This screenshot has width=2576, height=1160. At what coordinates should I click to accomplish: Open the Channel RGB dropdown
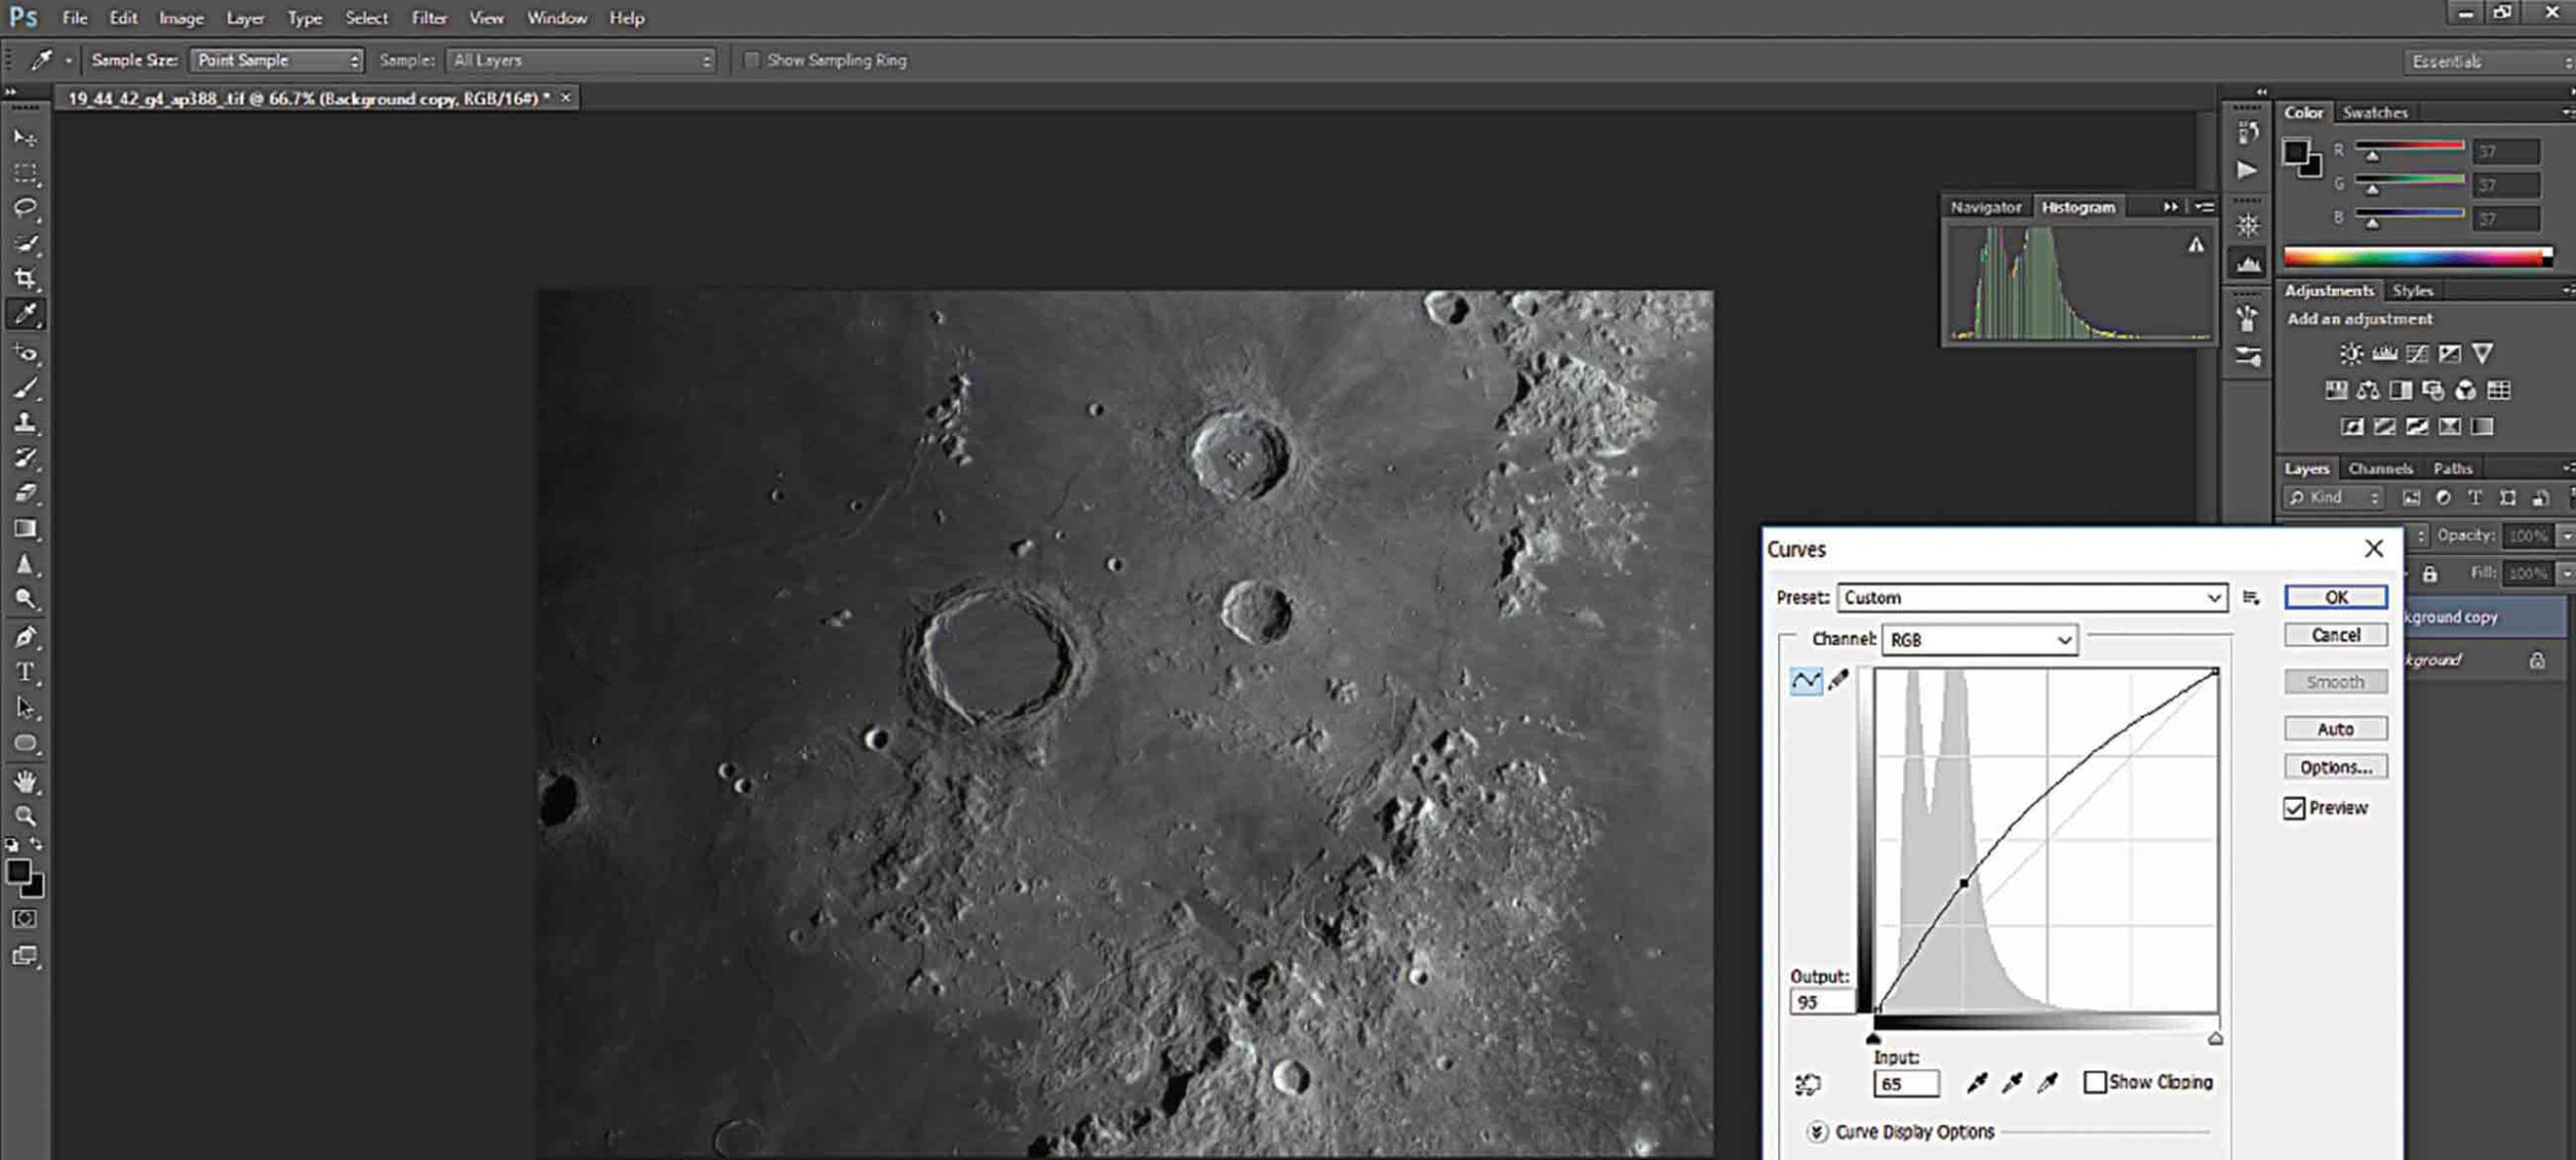pos(1979,640)
